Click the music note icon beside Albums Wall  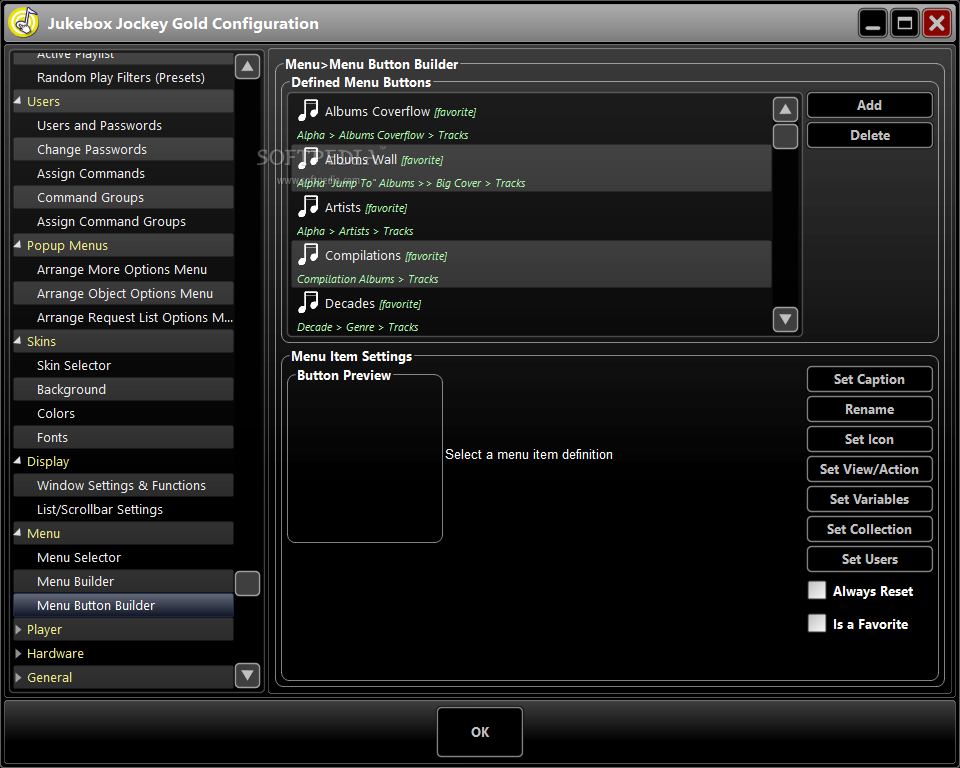(x=308, y=158)
